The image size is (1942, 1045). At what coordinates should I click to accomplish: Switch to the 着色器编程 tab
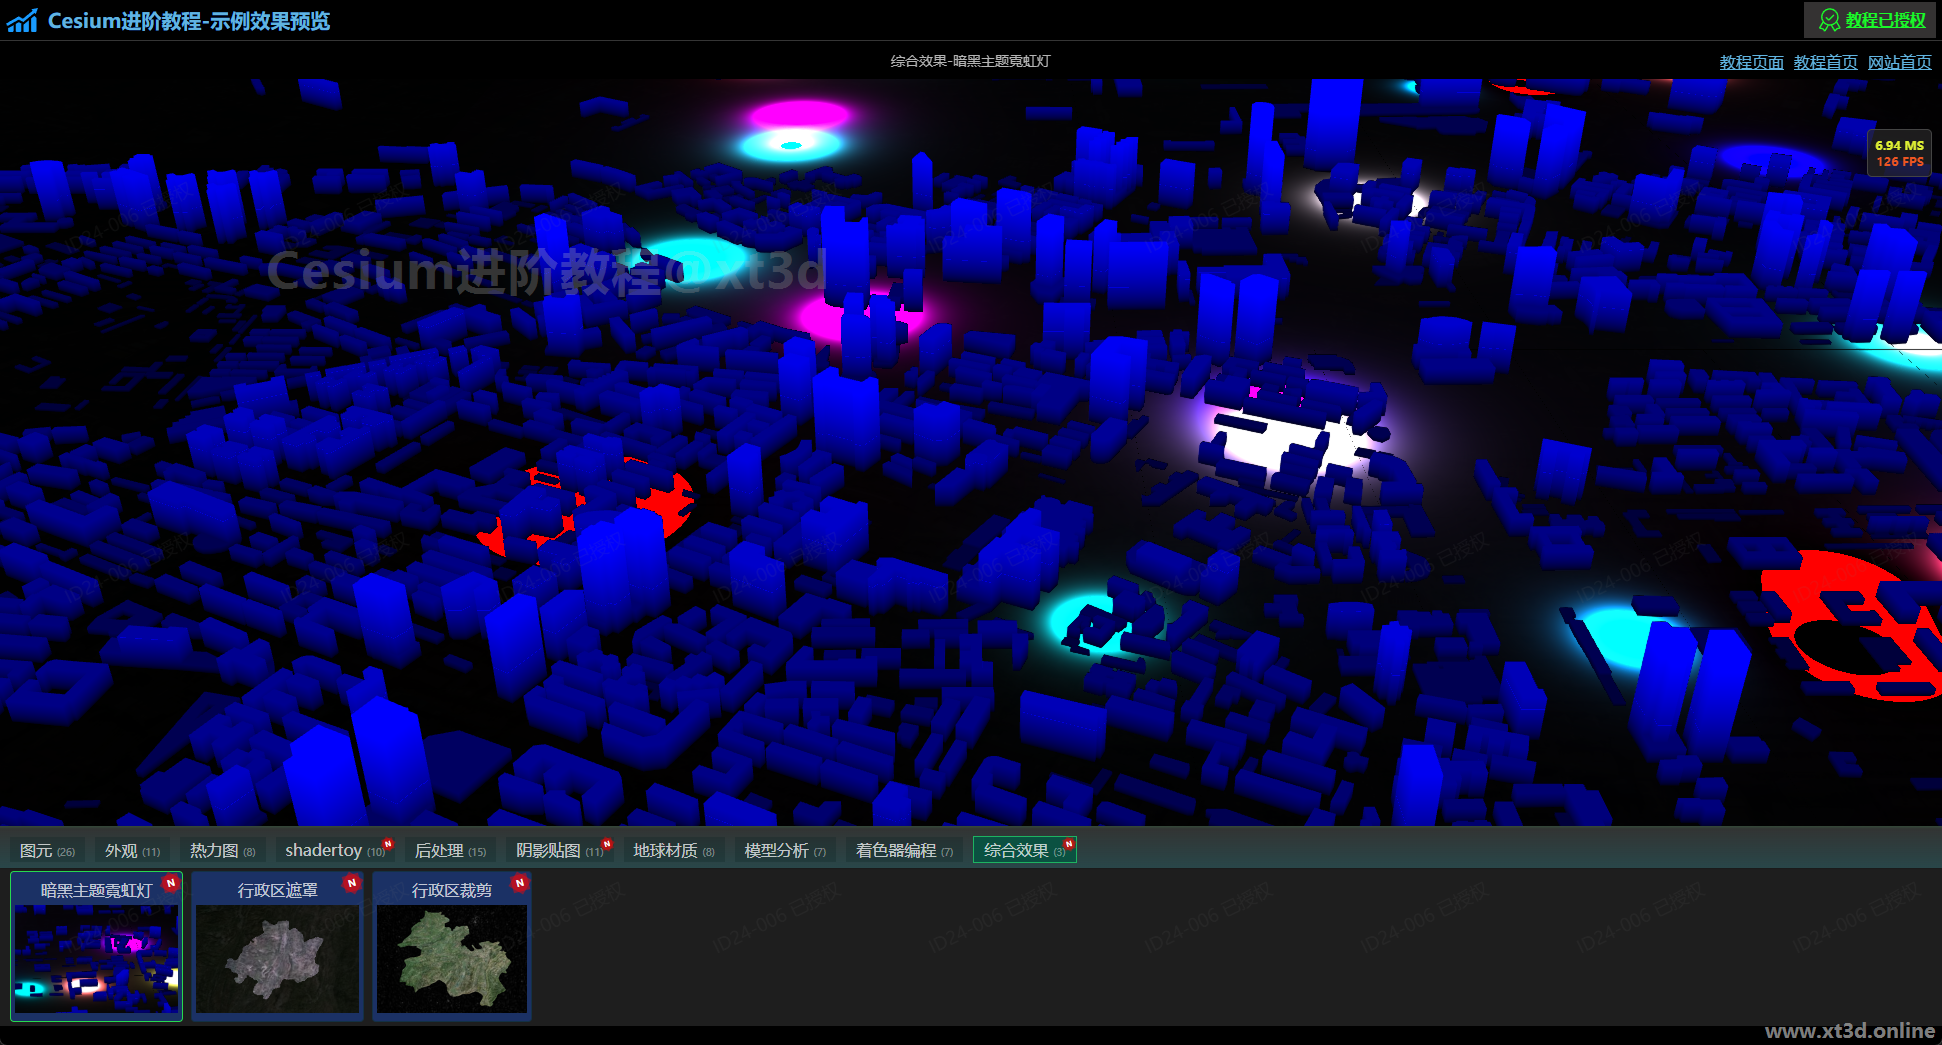[904, 850]
